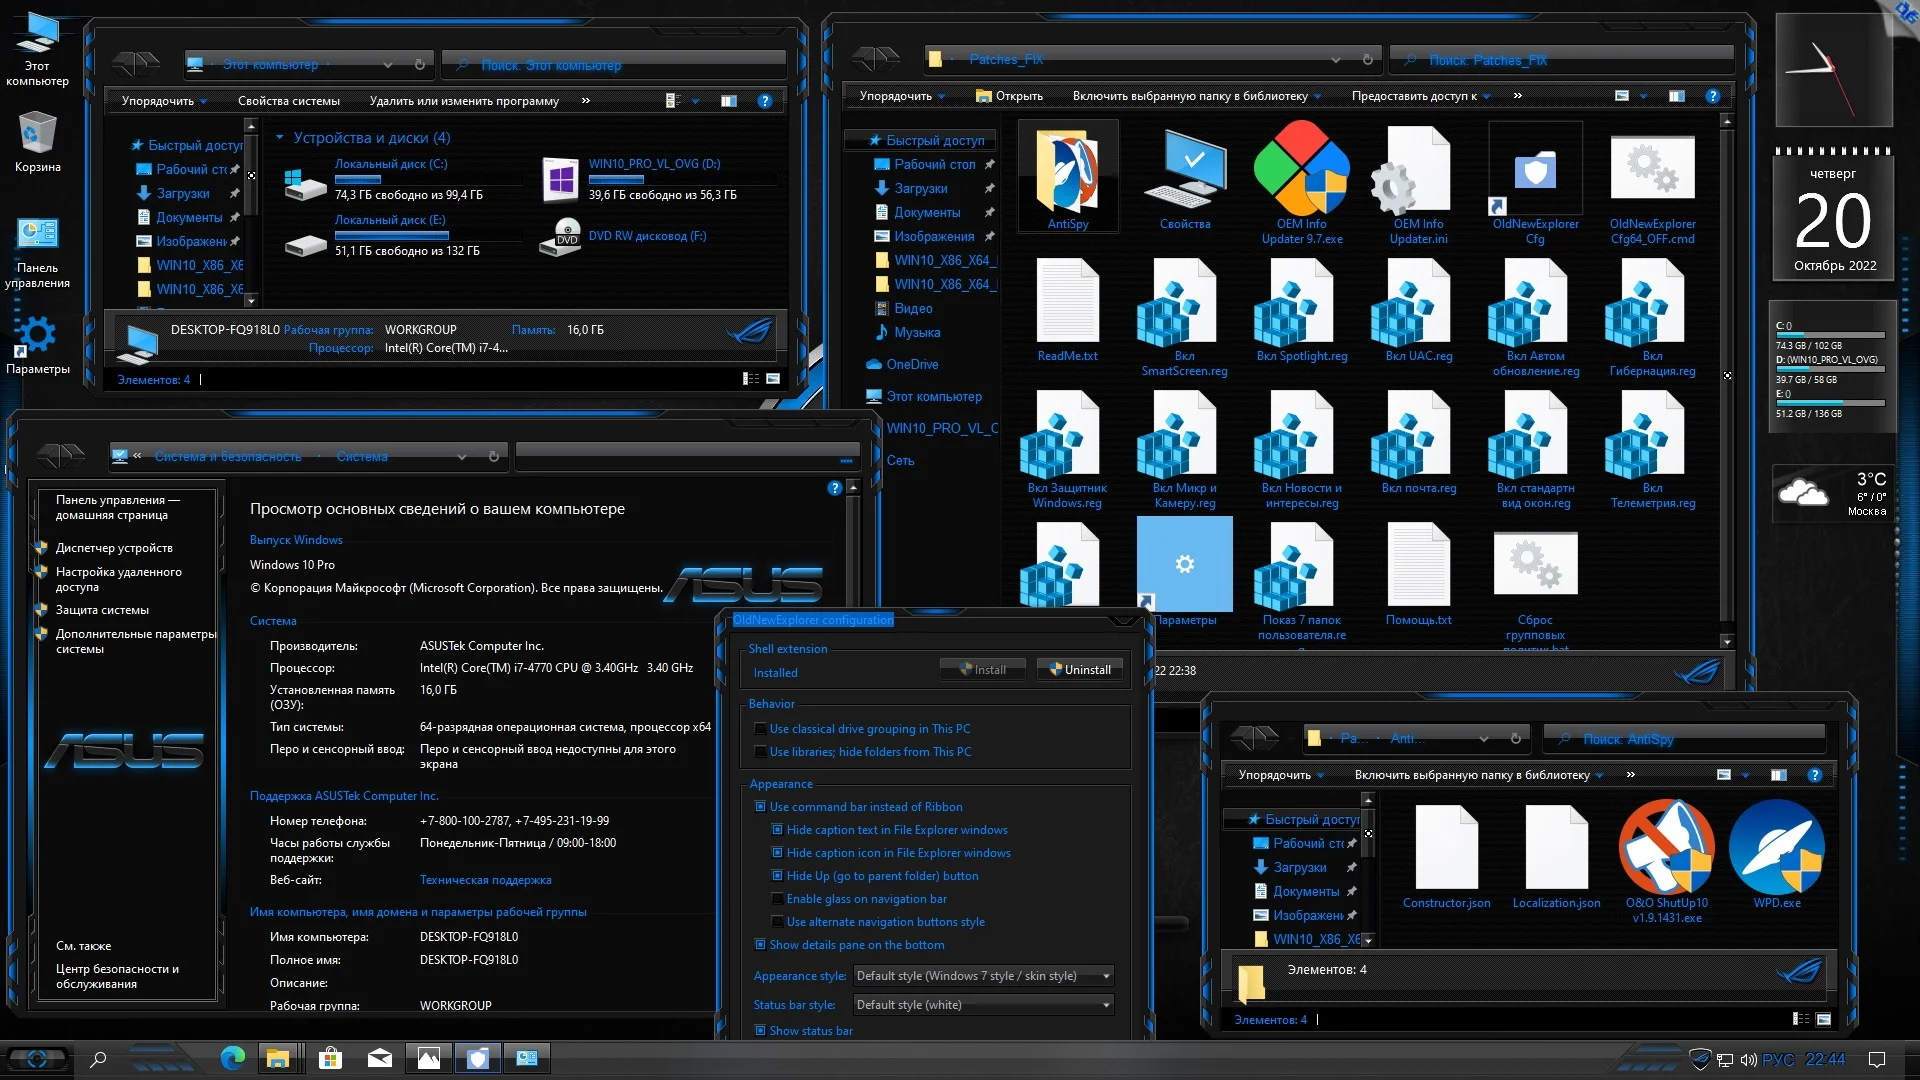Click Свойства системы in the command bar
Viewport: 1920px width, 1080px height.
click(288, 101)
